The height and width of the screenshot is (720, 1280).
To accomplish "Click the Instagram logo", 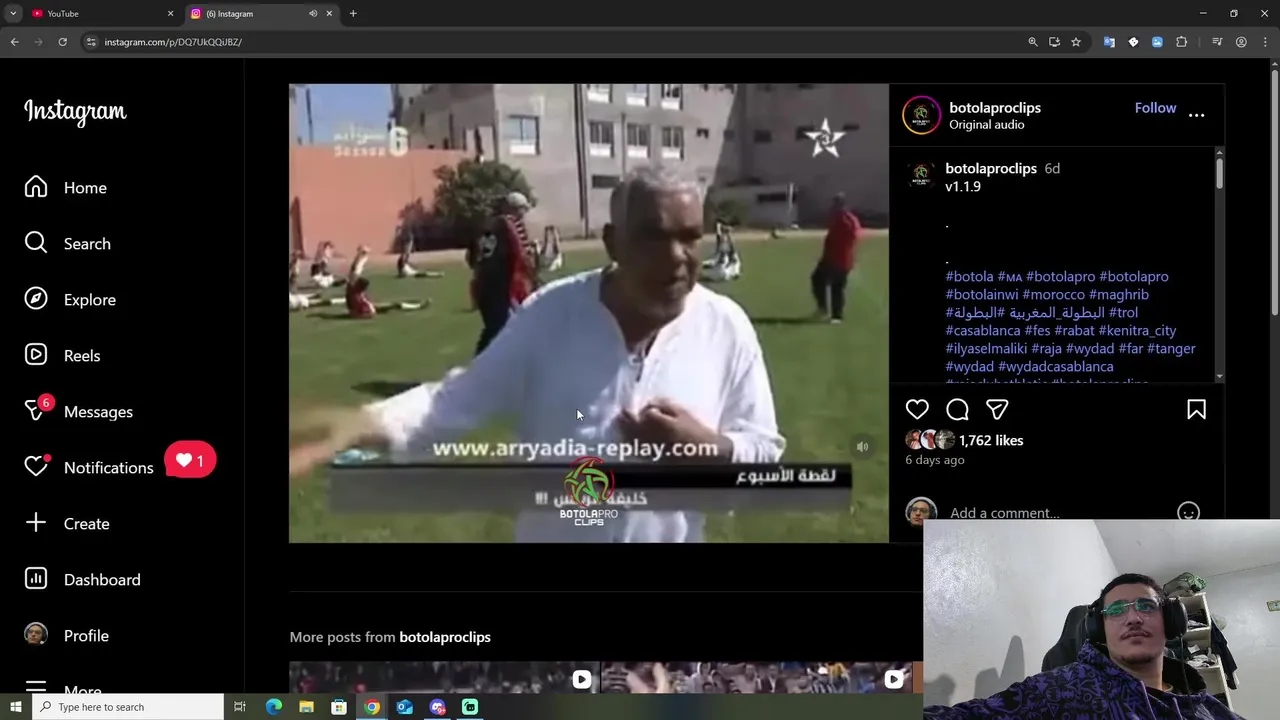I will (x=75, y=112).
